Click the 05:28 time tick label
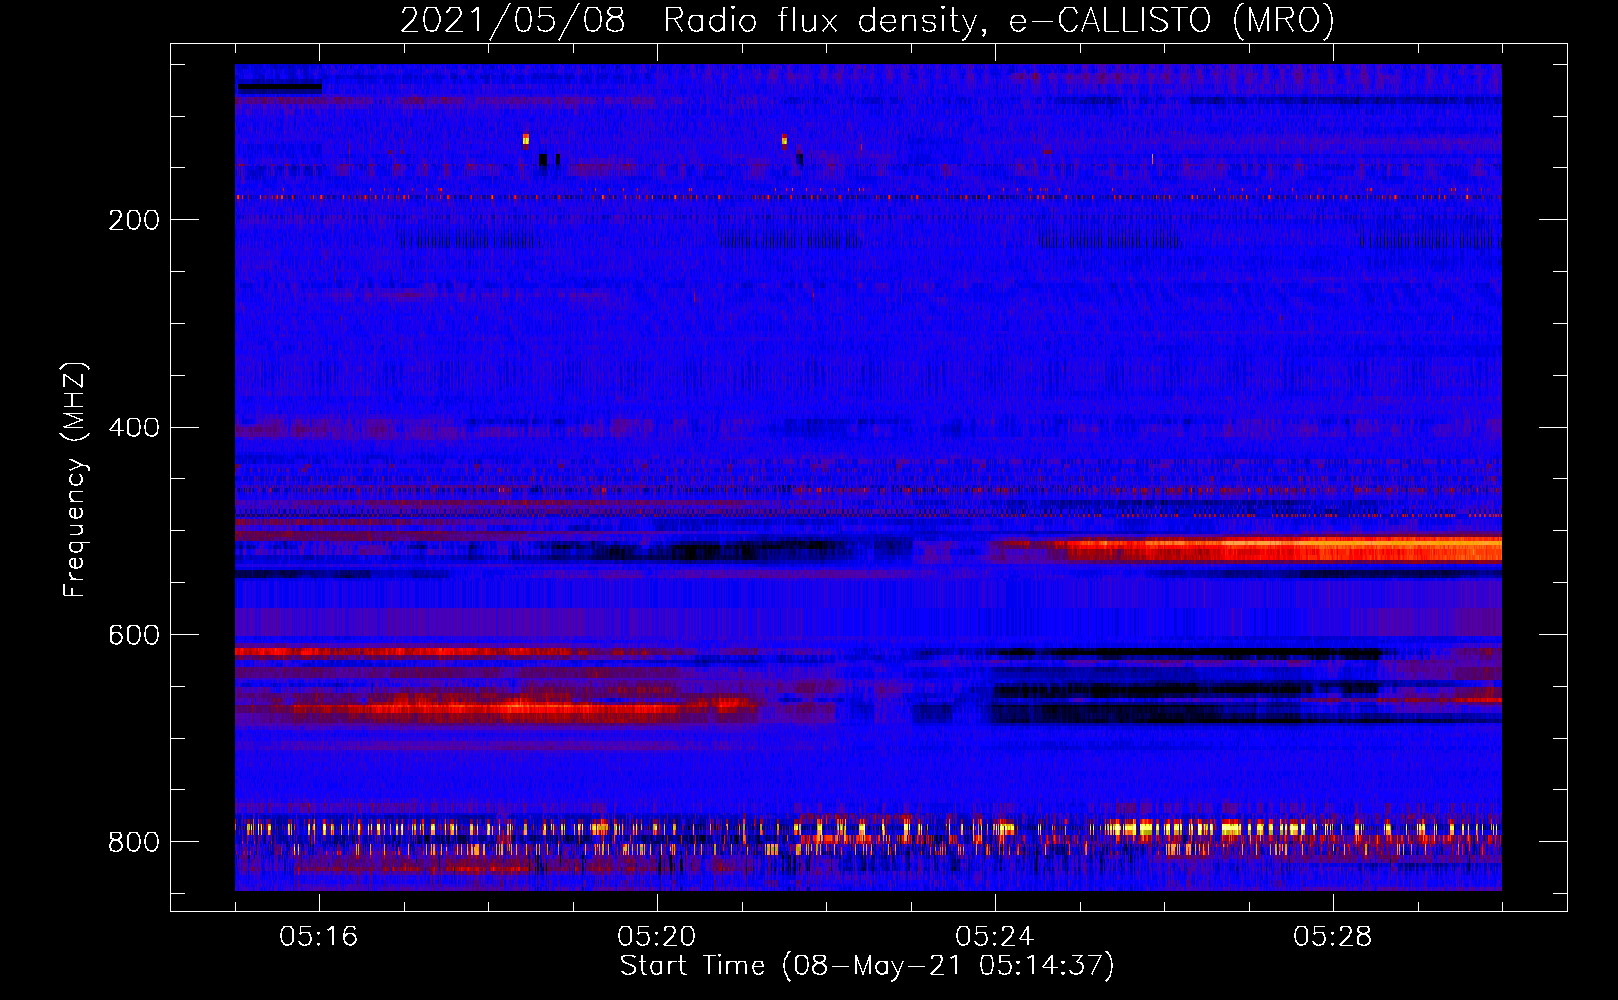 click(1332, 937)
